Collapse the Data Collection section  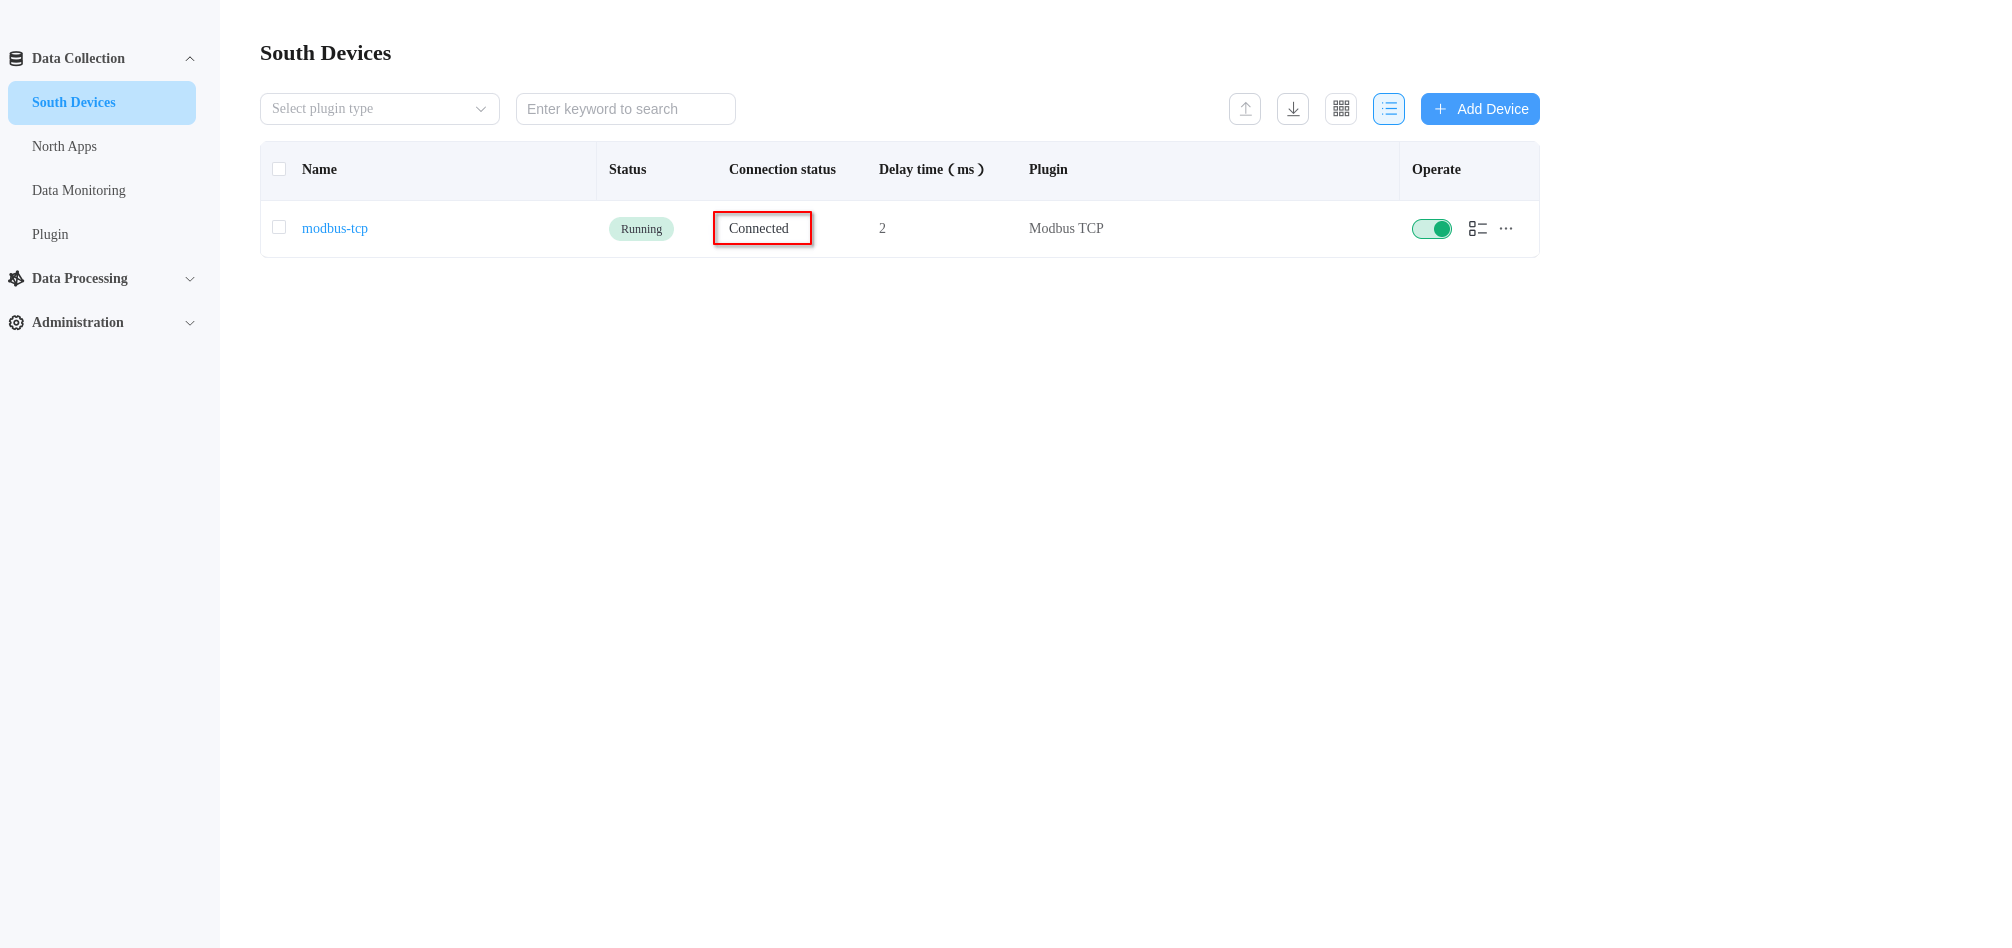190,58
